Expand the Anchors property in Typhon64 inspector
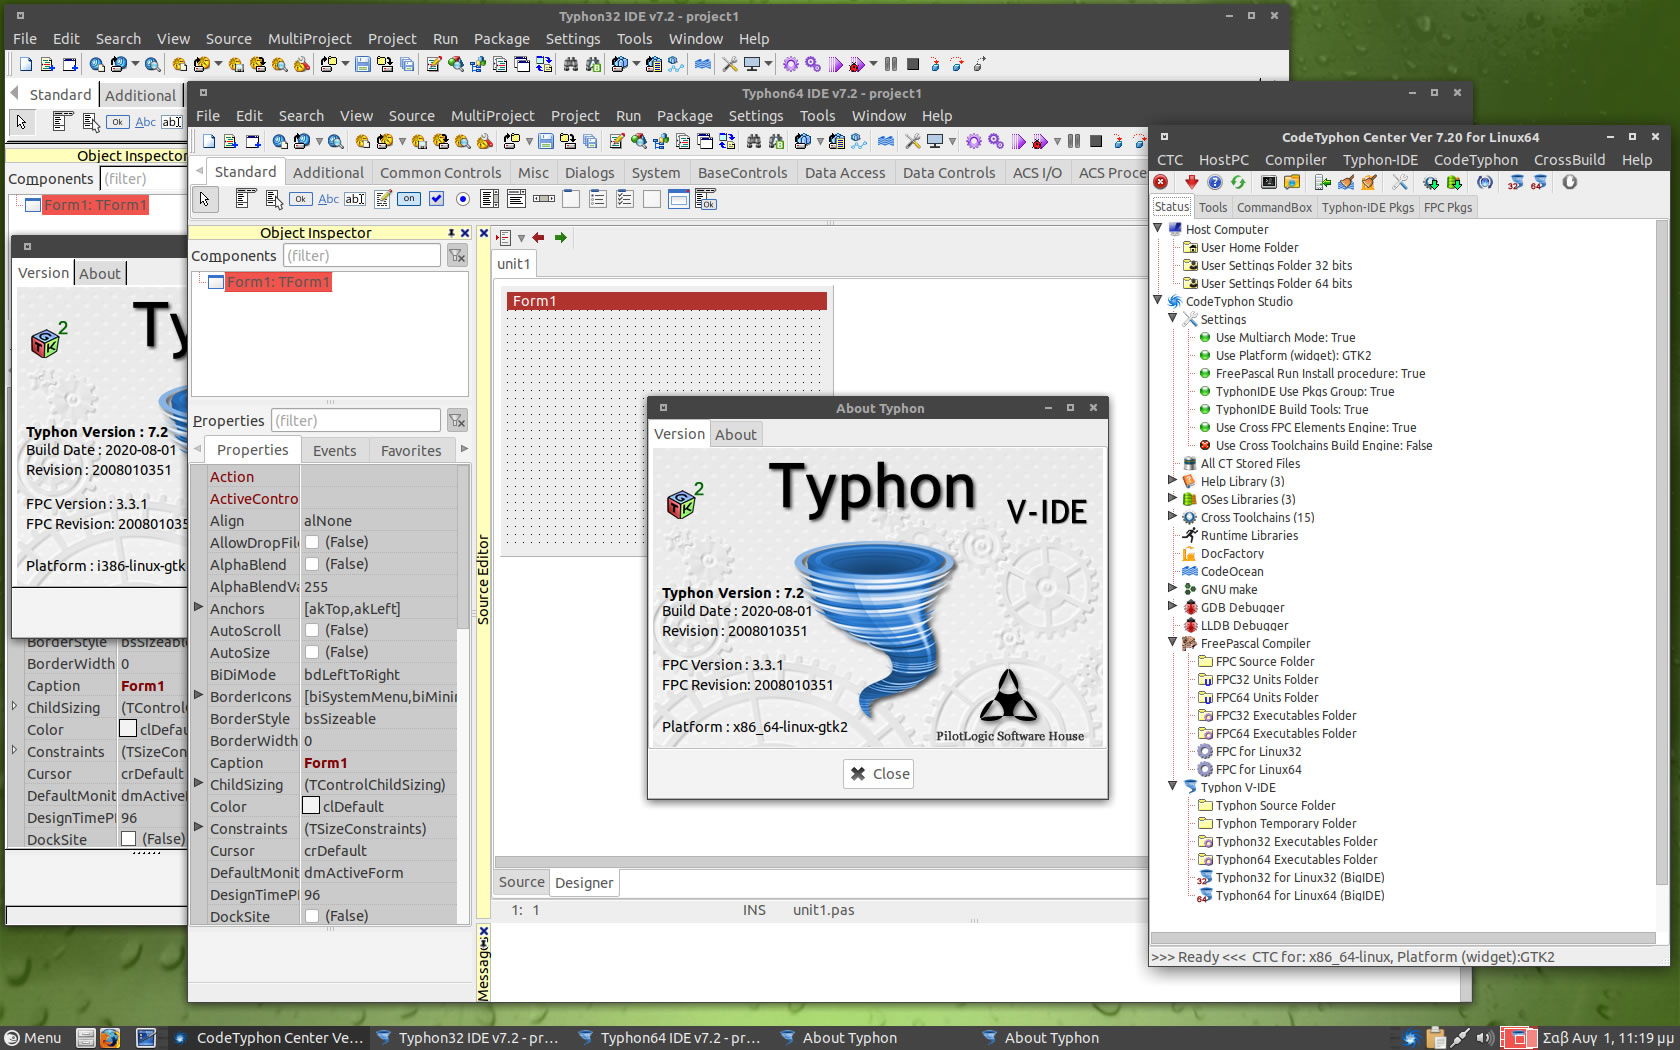This screenshot has width=1680, height=1050. tap(198, 607)
